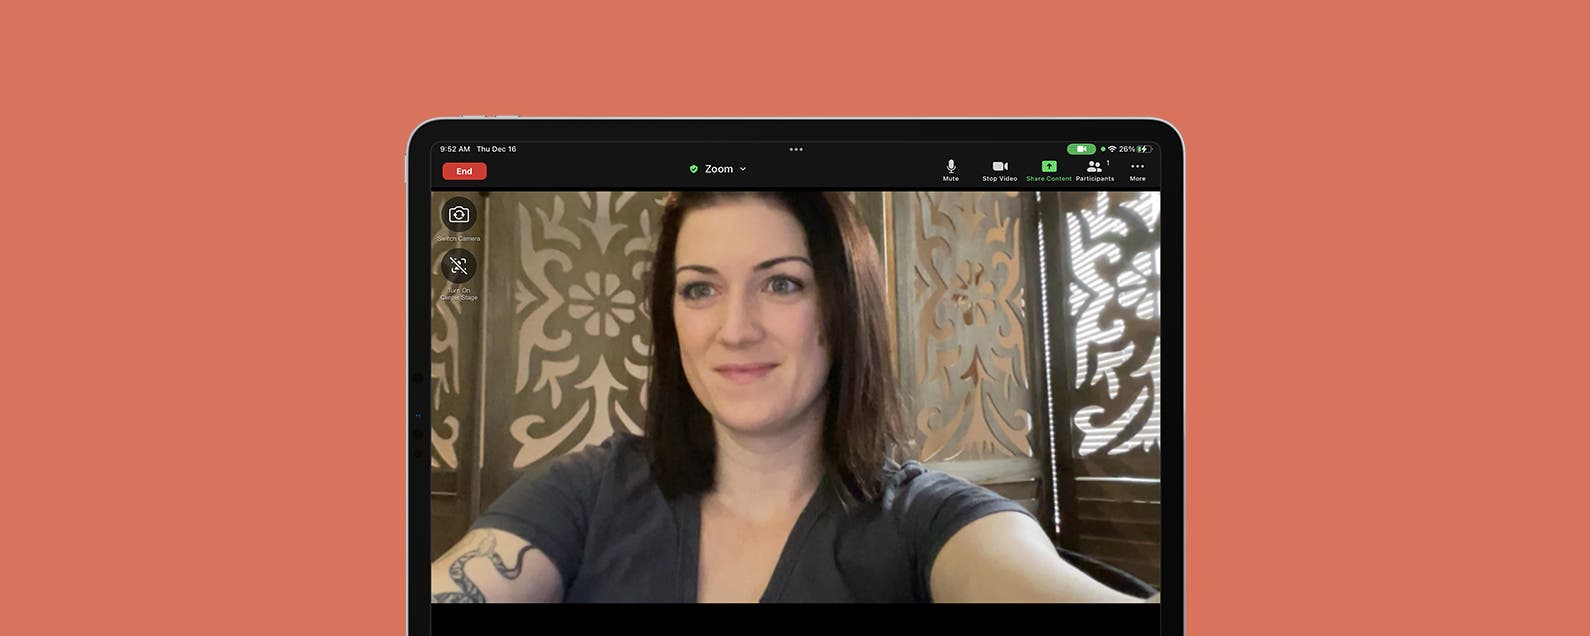Viewport: 1590px width, 636px height.
Task: Turn On Center Stage
Action: [459, 266]
